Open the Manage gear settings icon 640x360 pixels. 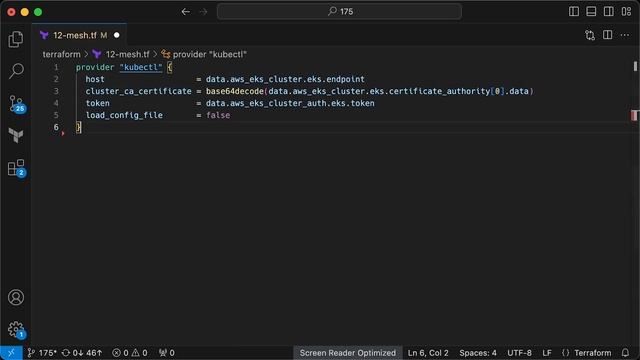tap(16, 330)
